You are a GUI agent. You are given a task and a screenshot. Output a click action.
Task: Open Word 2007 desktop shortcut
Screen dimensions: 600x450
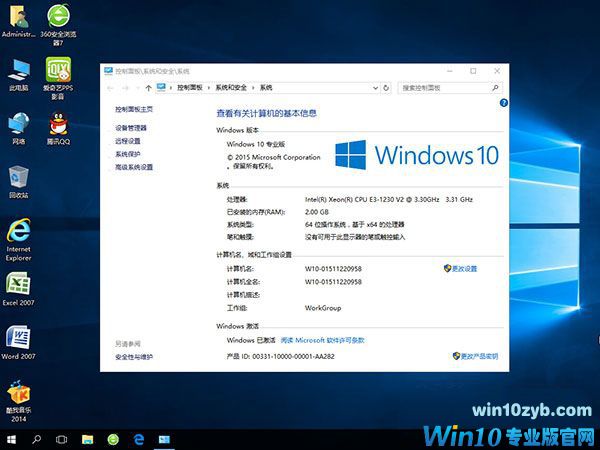(18, 338)
